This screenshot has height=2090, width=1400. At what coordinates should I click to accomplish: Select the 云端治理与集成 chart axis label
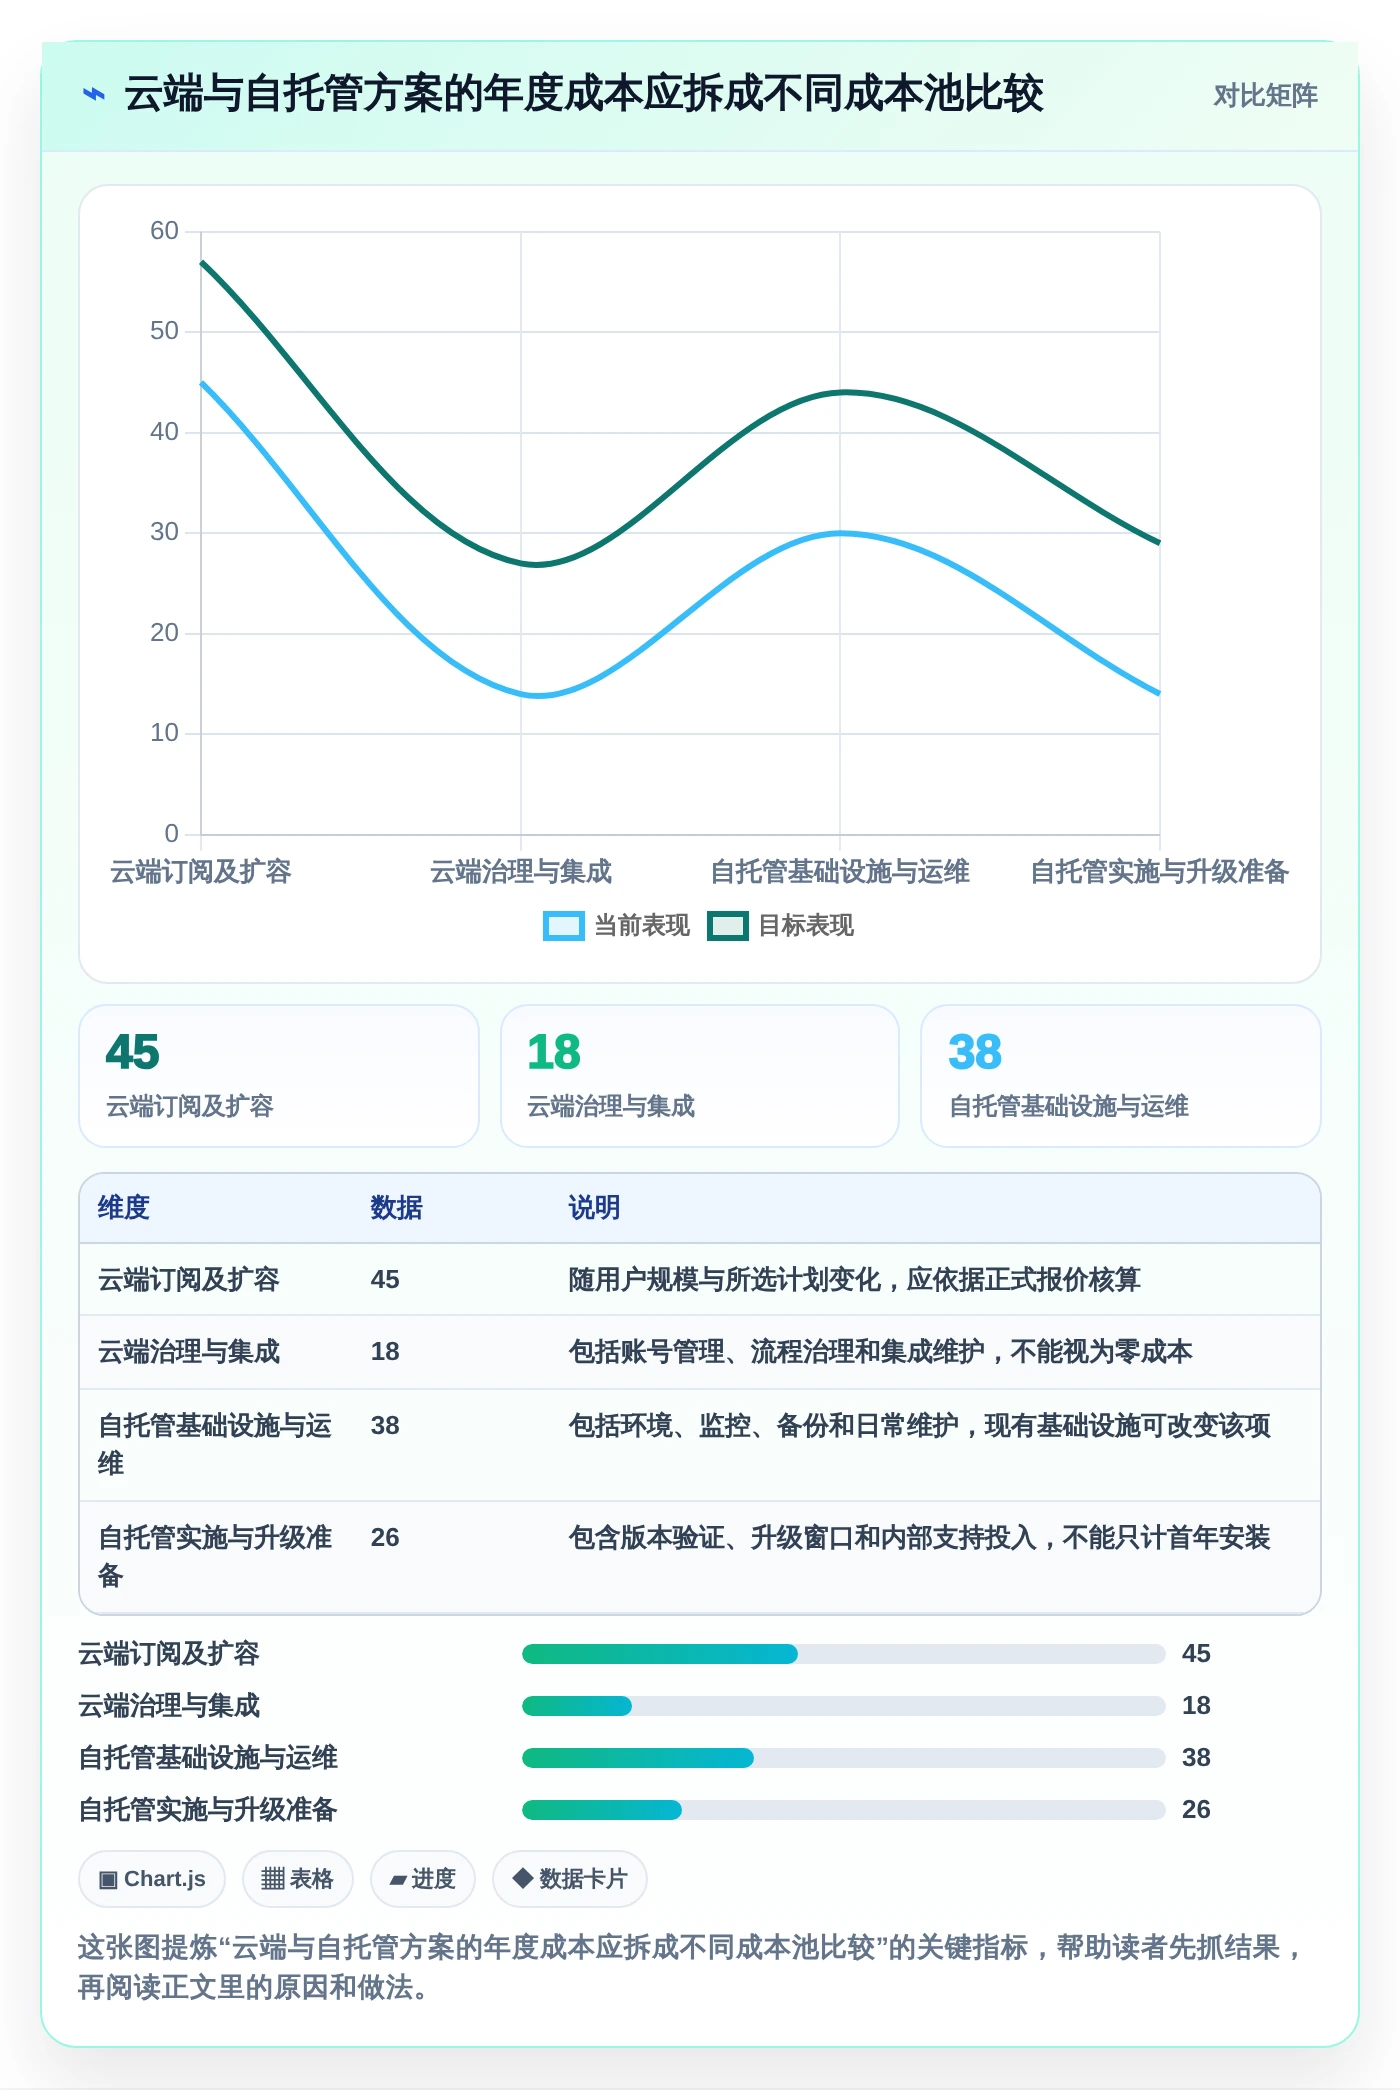pos(521,872)
